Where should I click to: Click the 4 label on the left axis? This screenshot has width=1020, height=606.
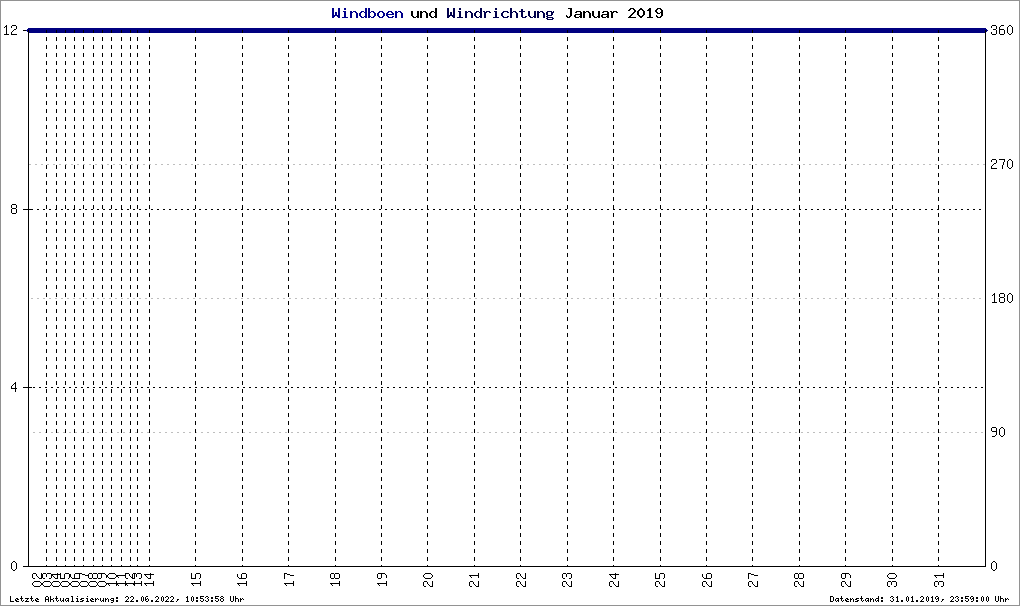tap(14, 388)
